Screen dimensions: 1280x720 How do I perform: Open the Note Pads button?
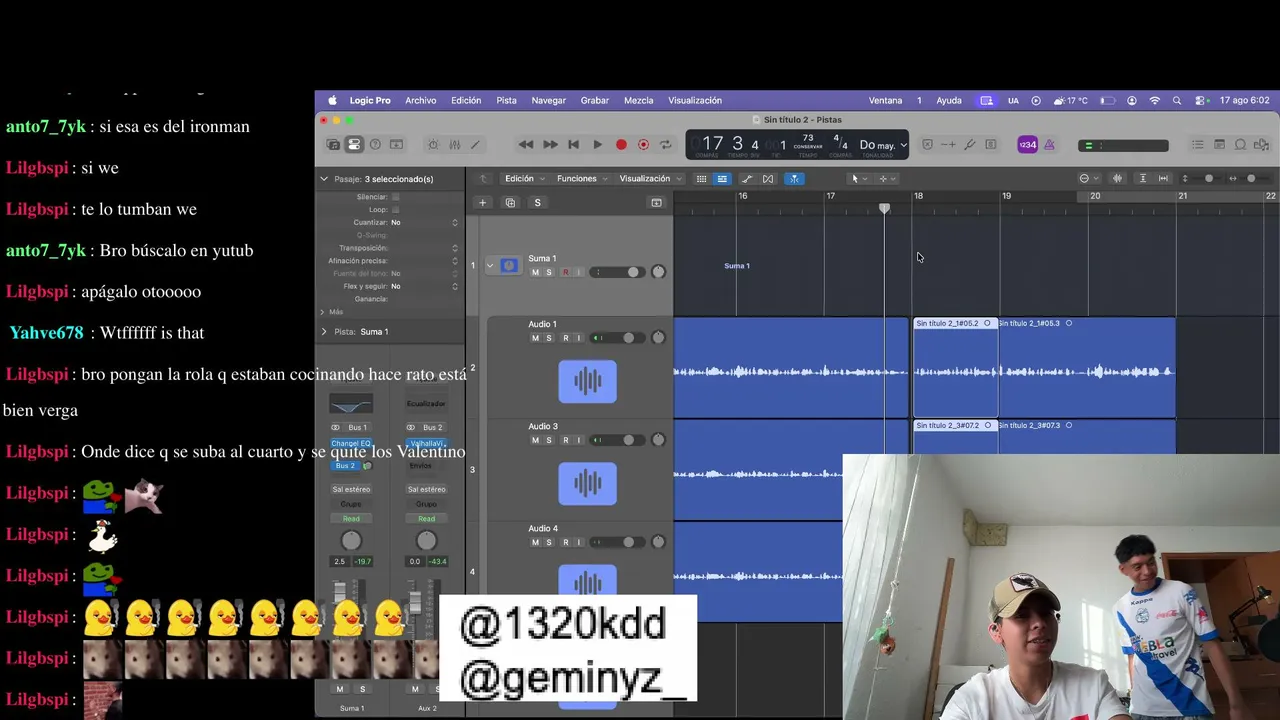point(1219,145)
